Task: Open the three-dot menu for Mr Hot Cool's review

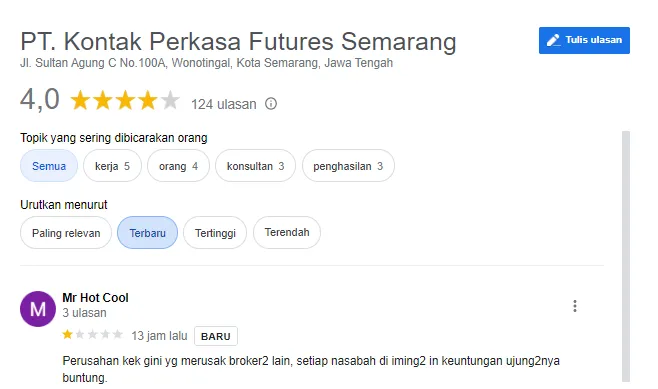Action: click(x=574, y=306)
